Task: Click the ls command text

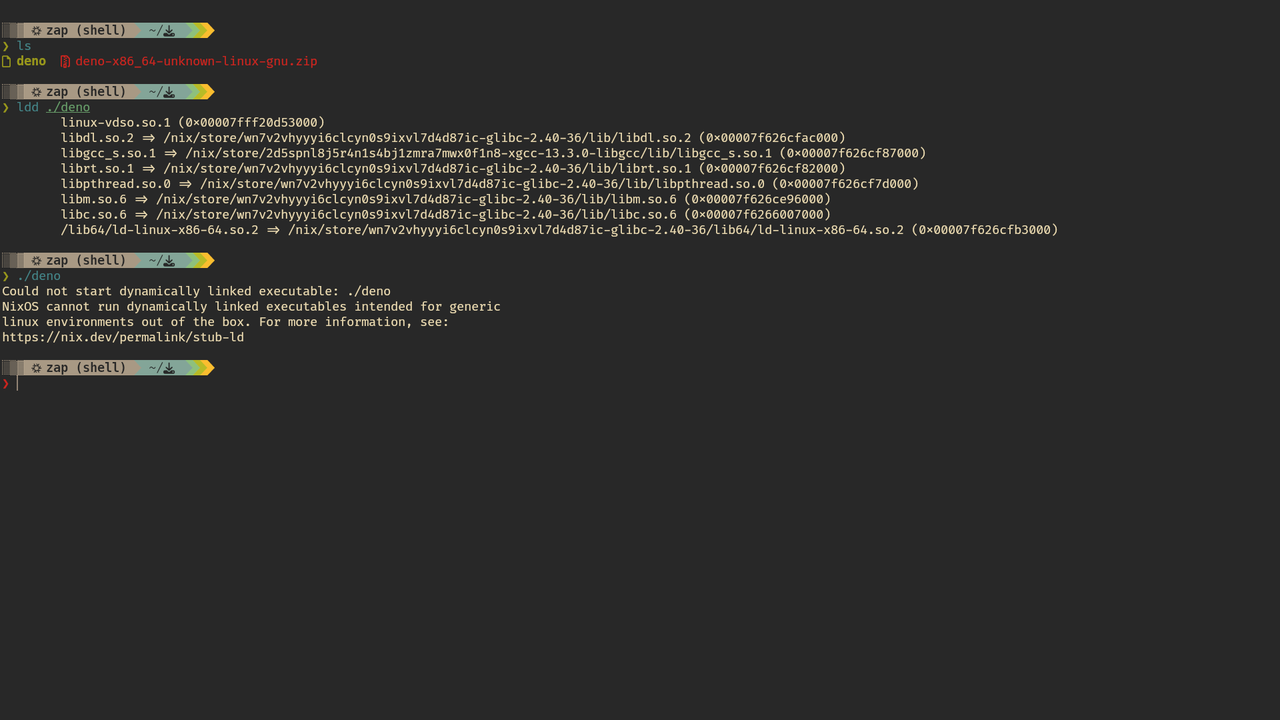Action: pyautogui.click(x=24, y=46)
